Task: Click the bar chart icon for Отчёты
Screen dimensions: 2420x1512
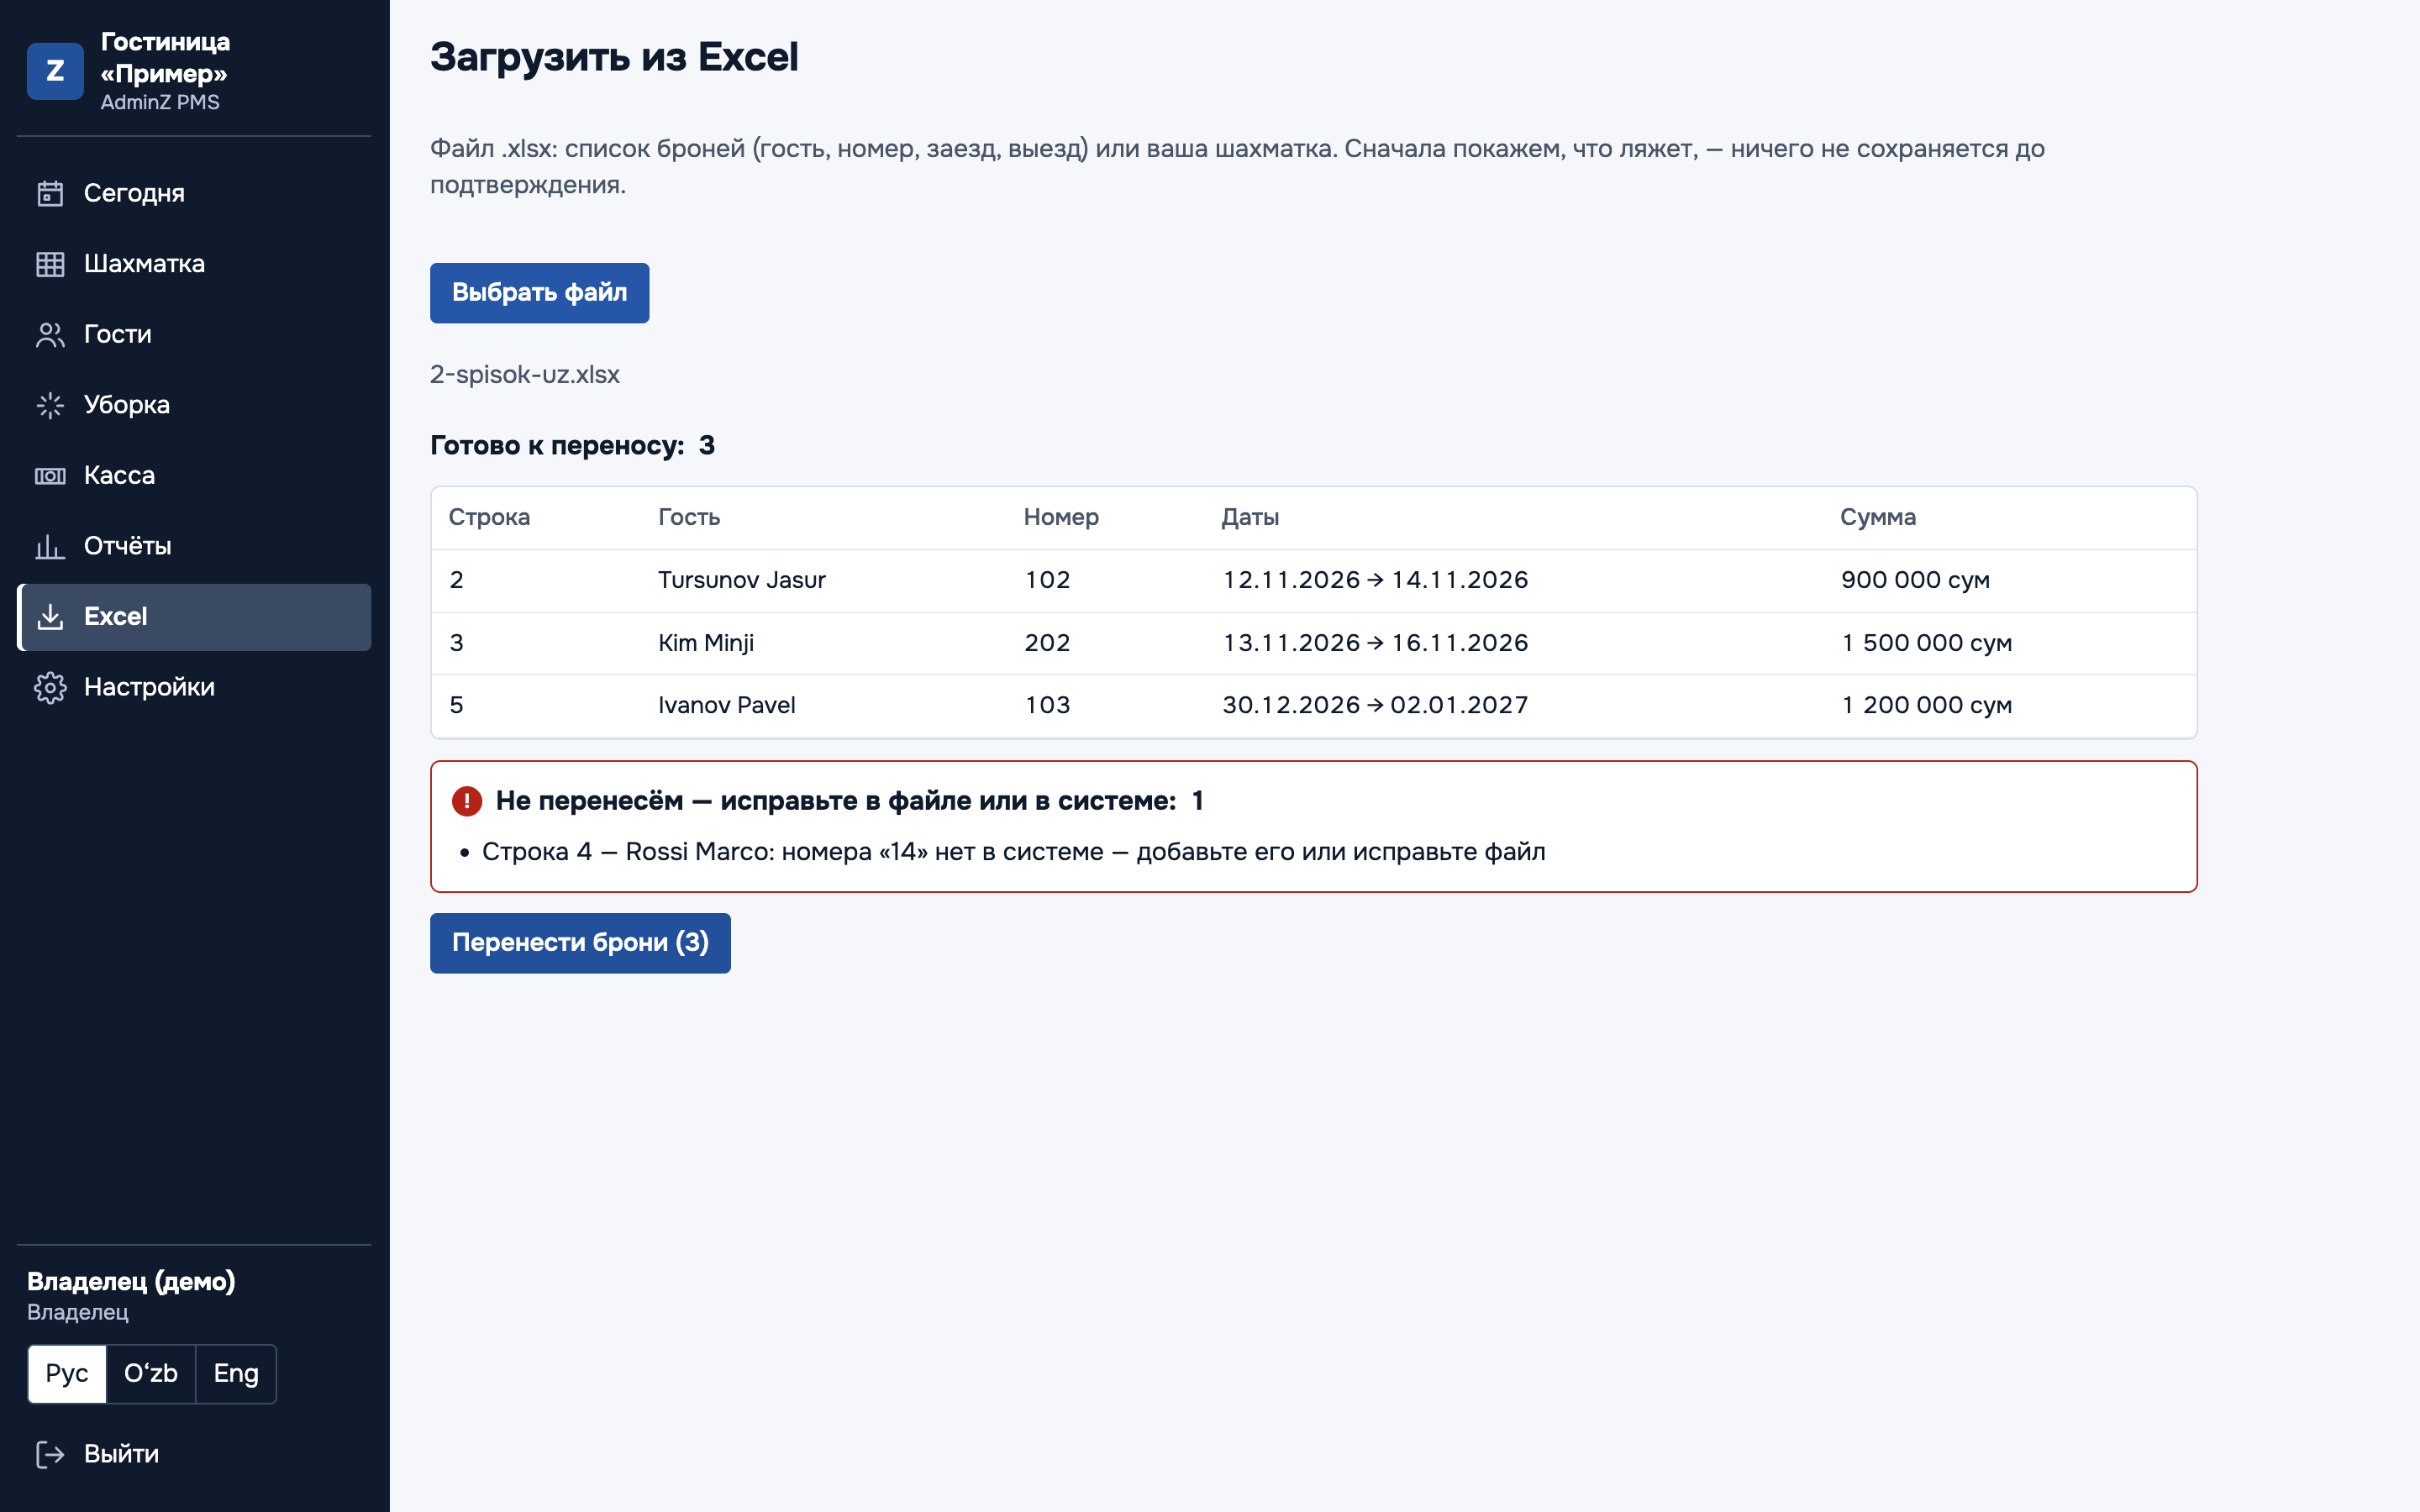Action: pyautogui.click(x=50, y=546)
